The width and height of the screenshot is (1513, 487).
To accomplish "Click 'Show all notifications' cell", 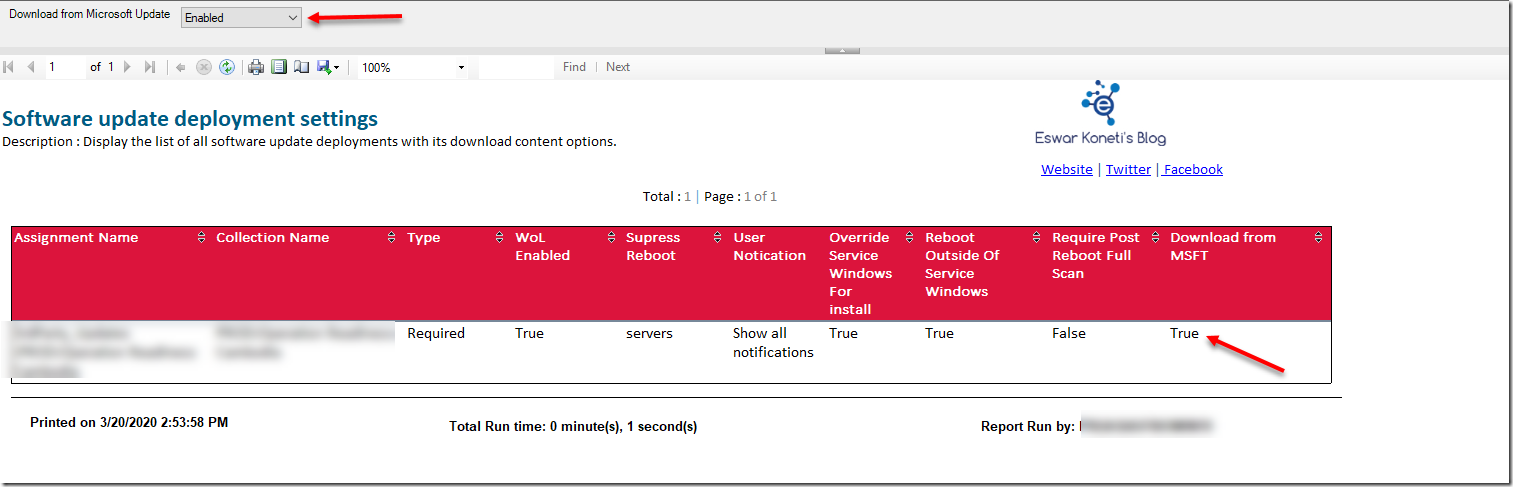I will 773,342.
